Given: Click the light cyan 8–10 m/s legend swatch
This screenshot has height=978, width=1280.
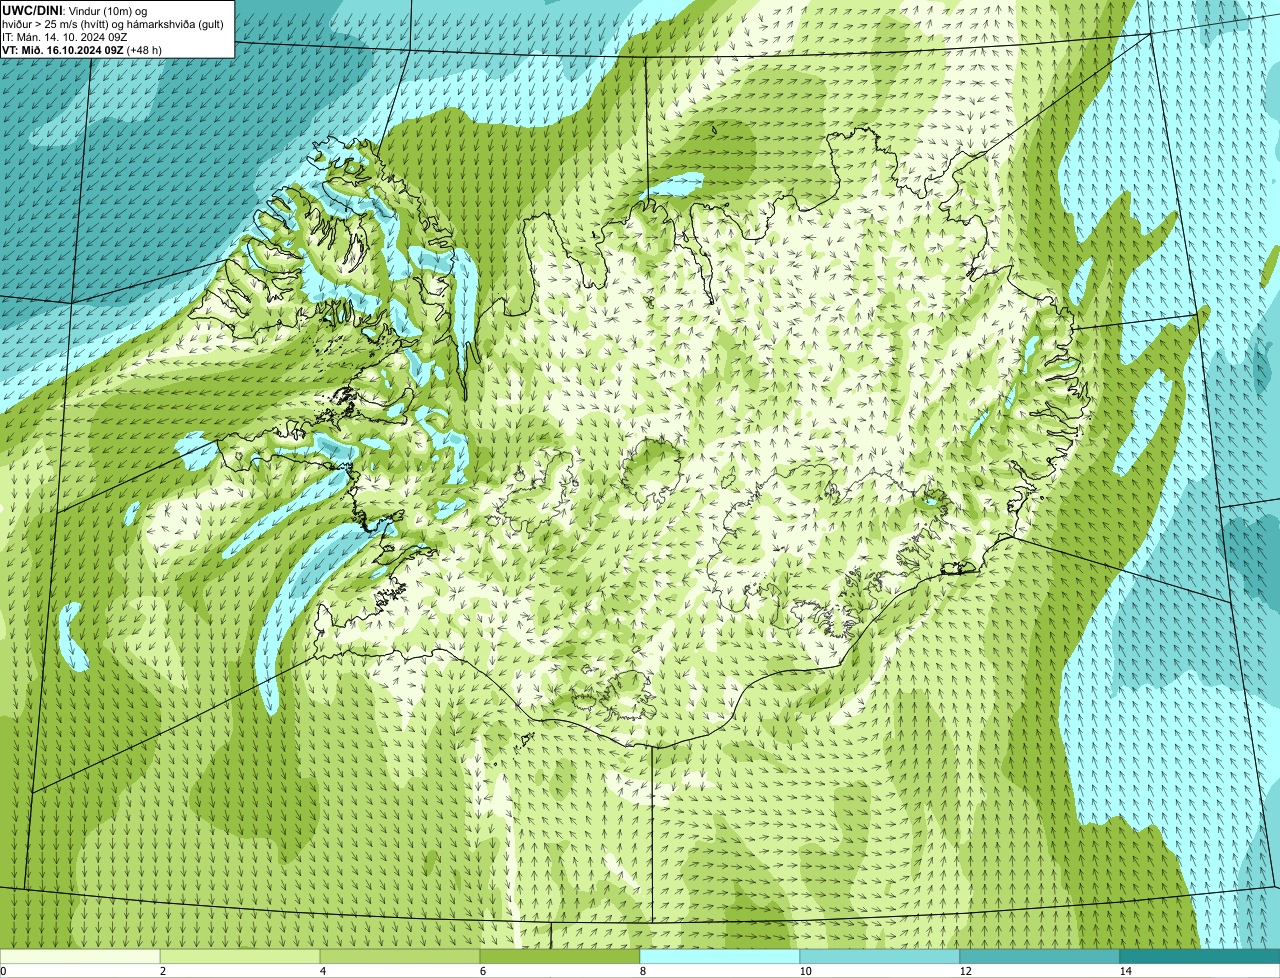Looking at the screenshot, I should 720,956.
